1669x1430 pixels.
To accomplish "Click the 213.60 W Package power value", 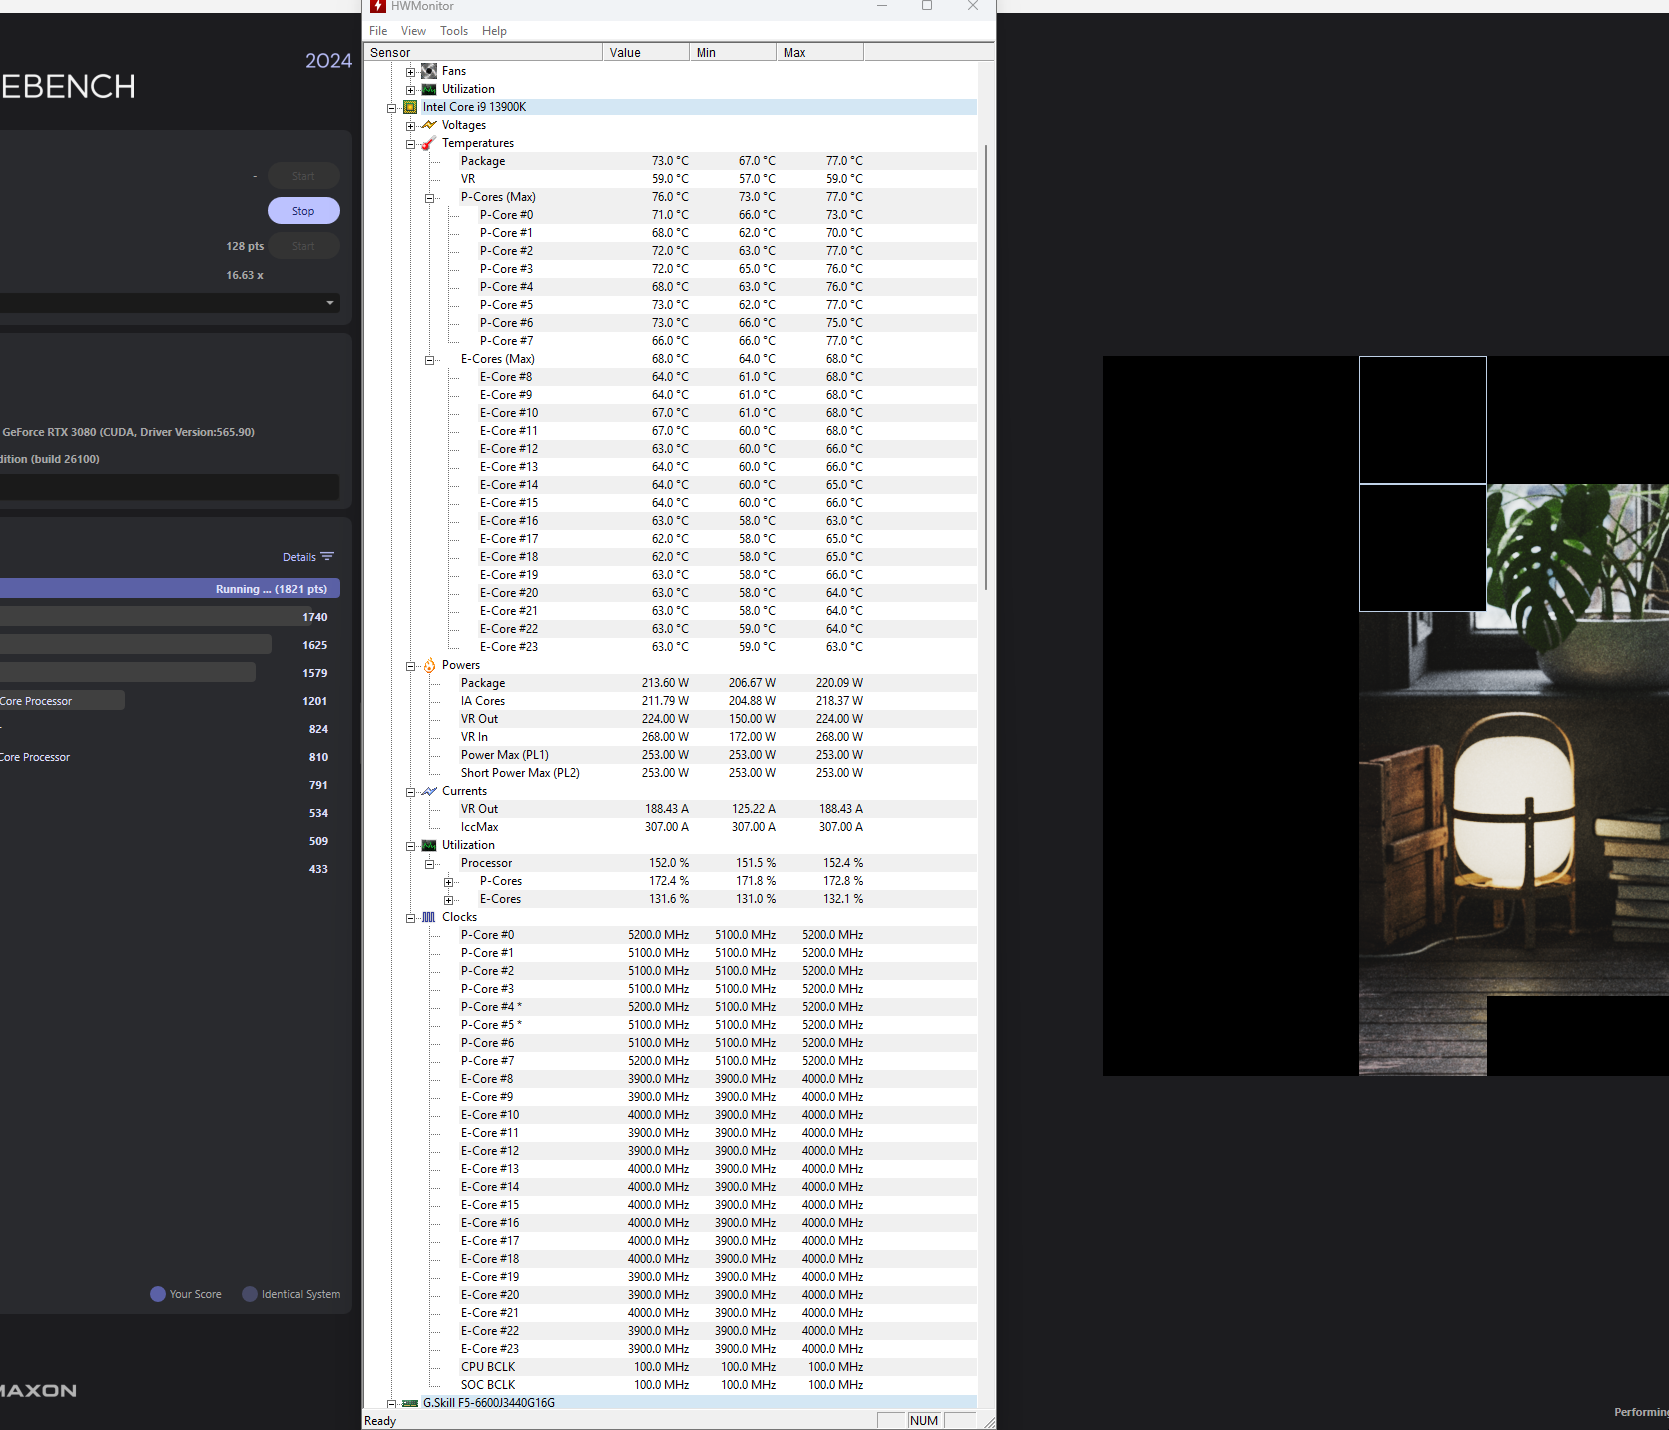I will coord(665,683).
